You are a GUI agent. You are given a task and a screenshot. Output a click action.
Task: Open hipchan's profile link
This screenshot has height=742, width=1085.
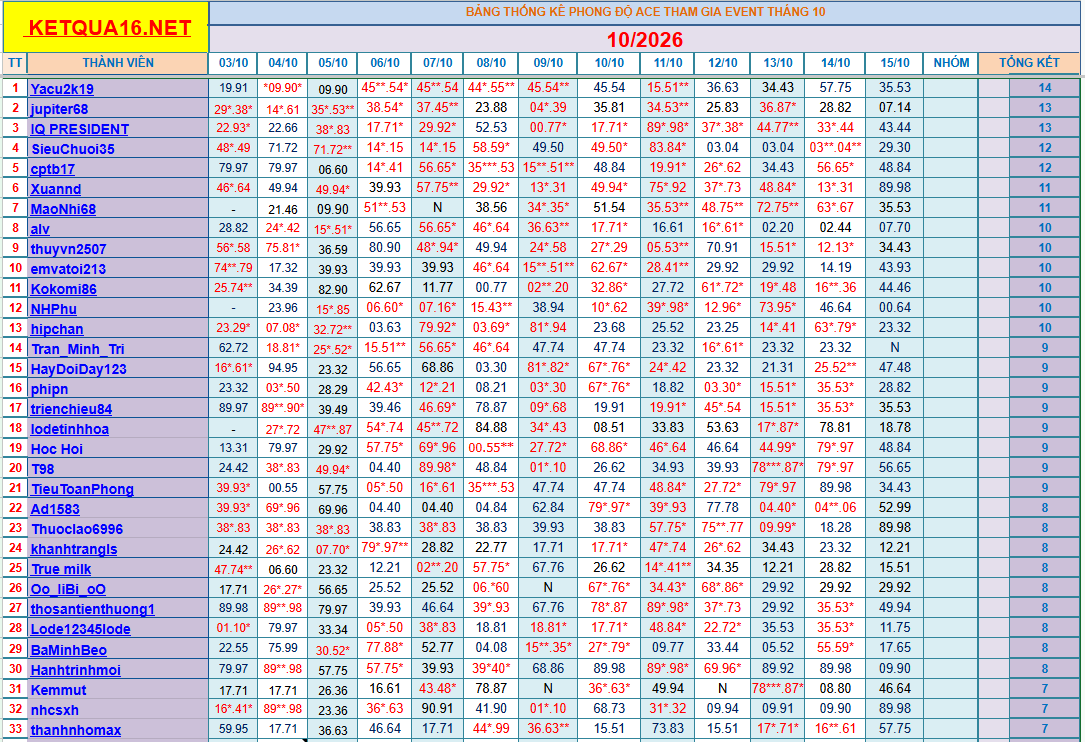57,329
